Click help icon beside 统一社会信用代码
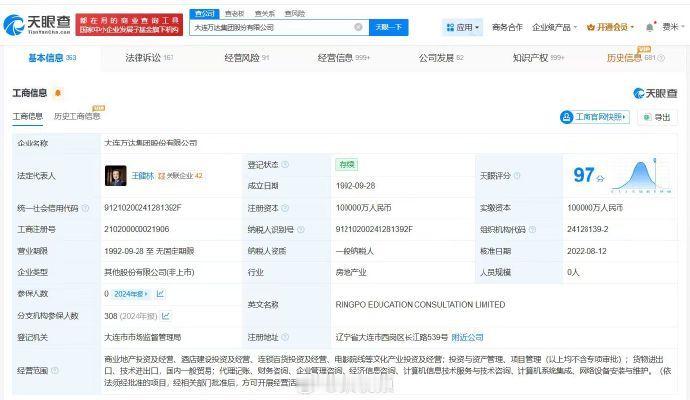 85,208
